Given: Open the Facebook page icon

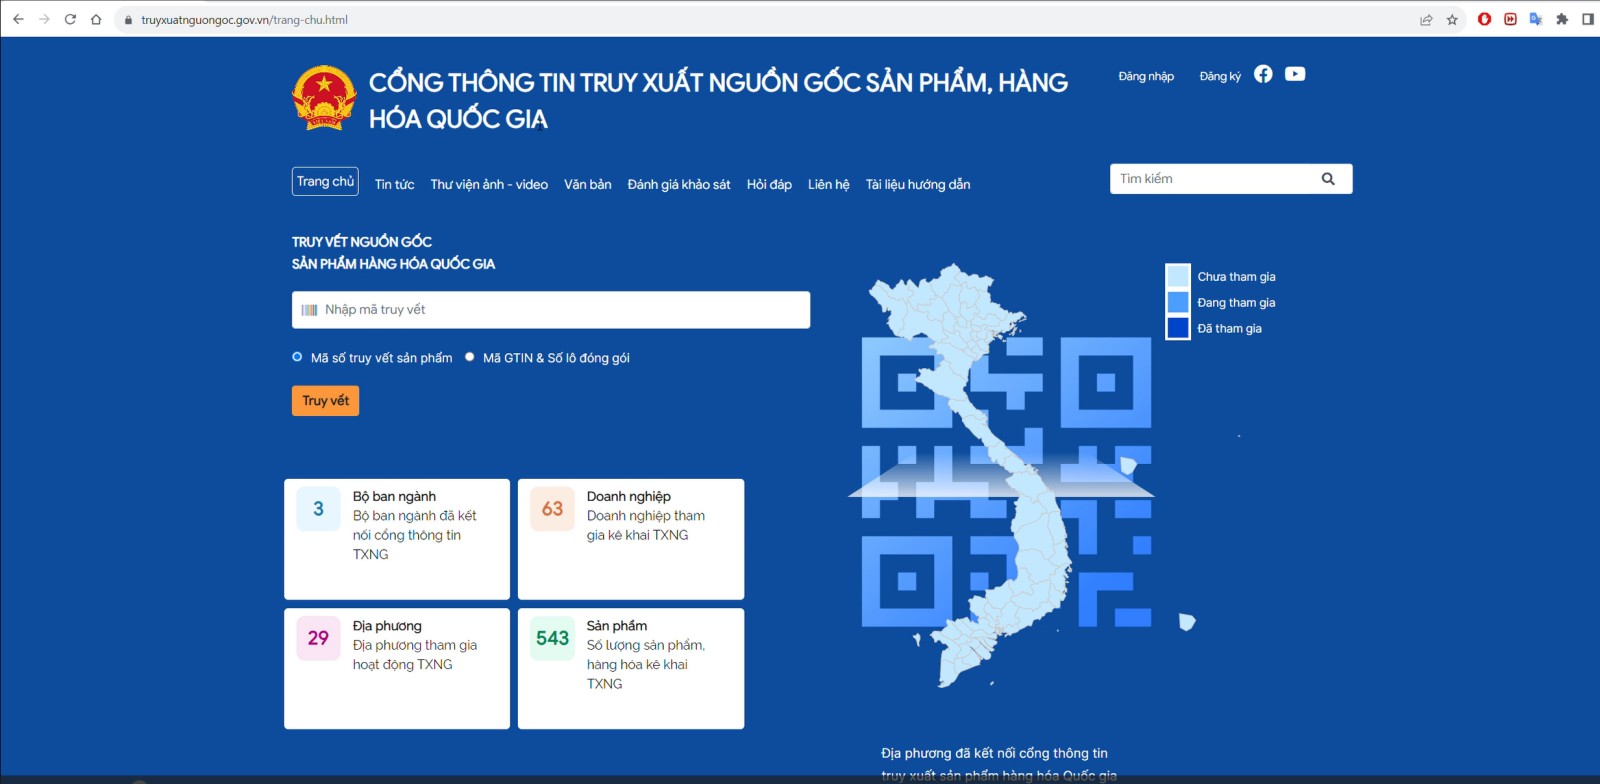Looking at the screenshot, I should coord(1263,74).
